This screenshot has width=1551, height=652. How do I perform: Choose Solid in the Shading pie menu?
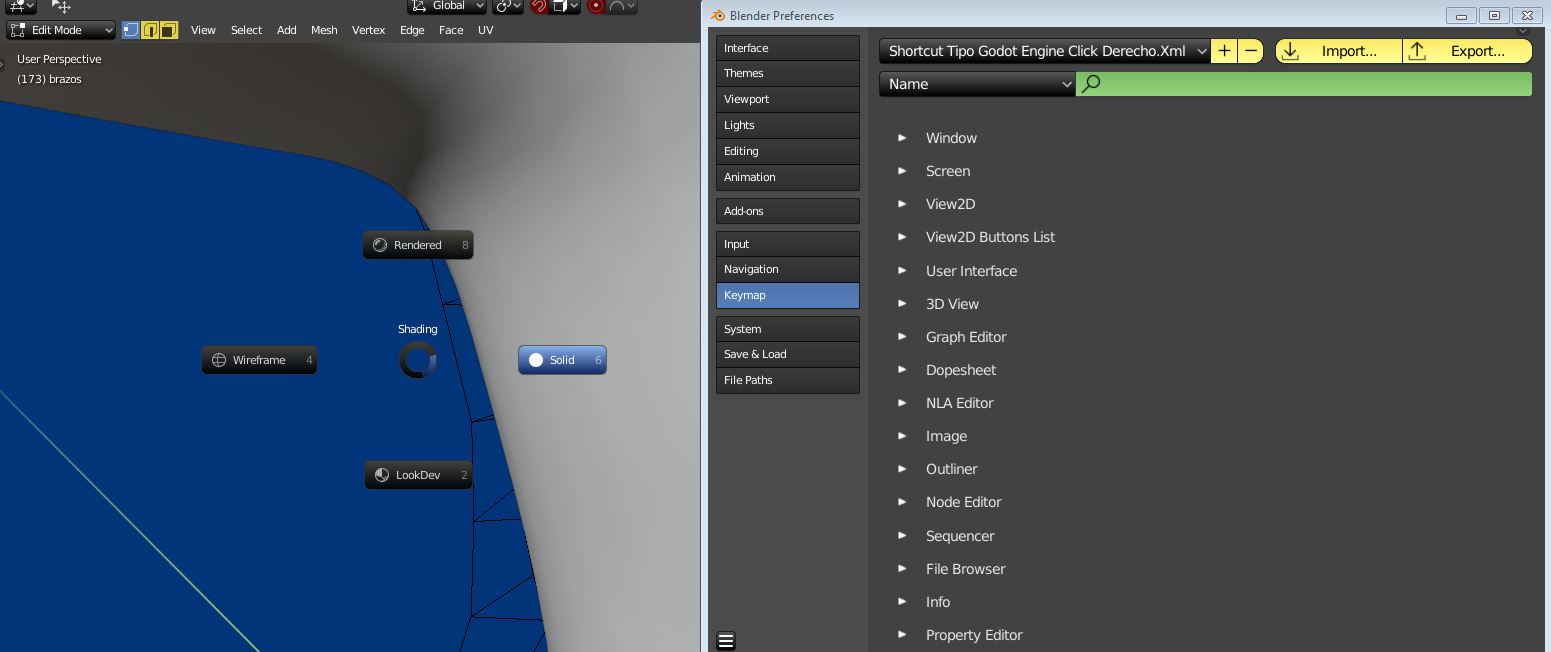point(562,360)
